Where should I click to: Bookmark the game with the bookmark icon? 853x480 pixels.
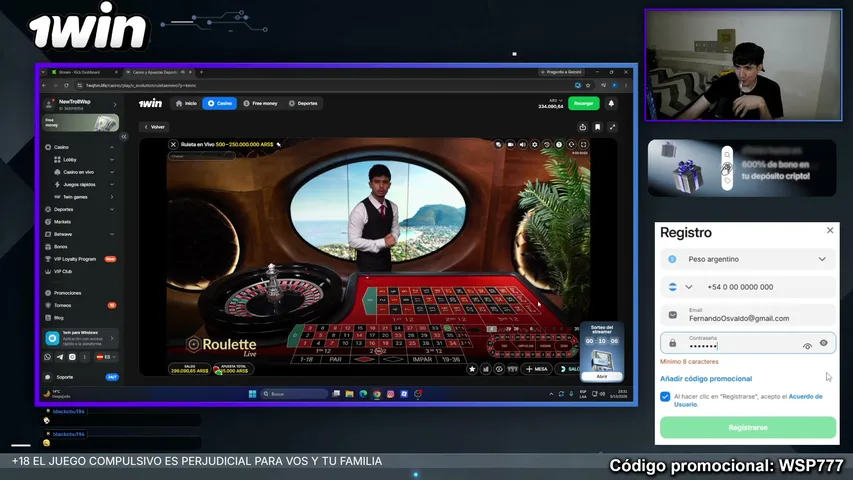[x=597, y=127]
